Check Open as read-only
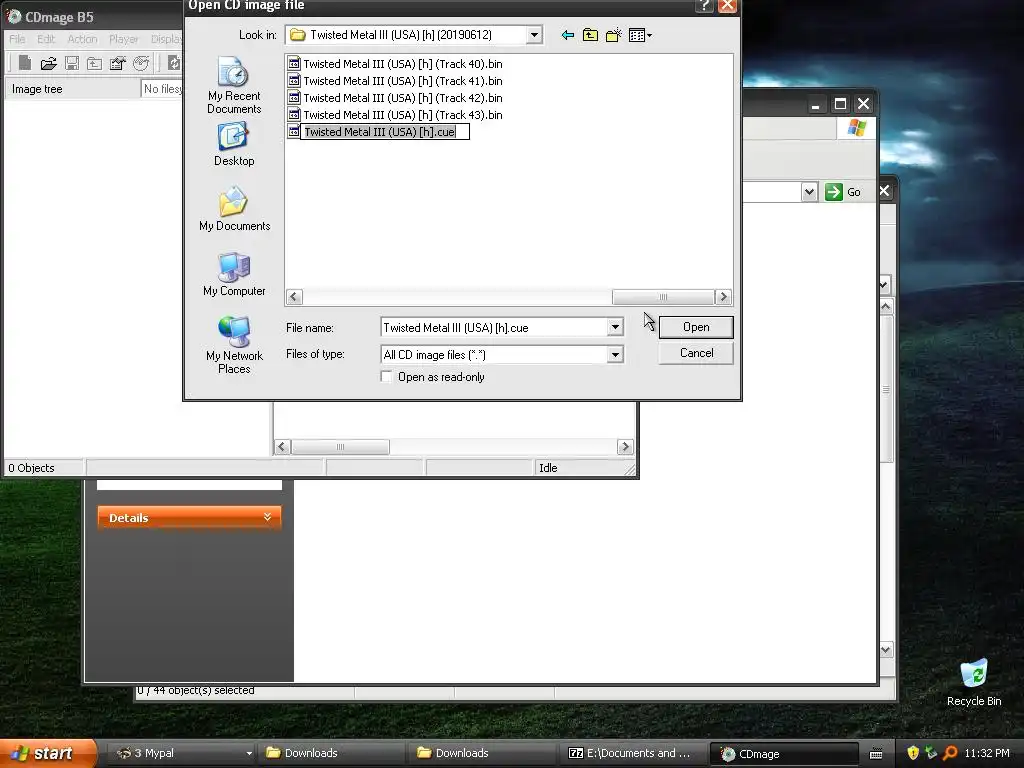Viewport: 1024px width, 768px height. (387, 377)
